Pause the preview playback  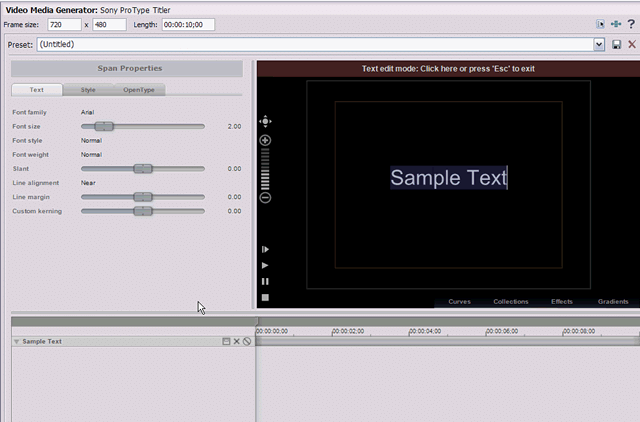265,282
